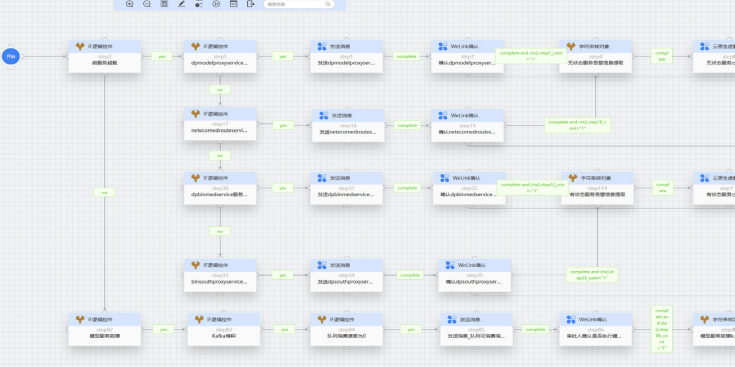Select 'no' label on line from step2 to step82
The width and height of the screenshot is (735, 367).
tap(104, 192)
